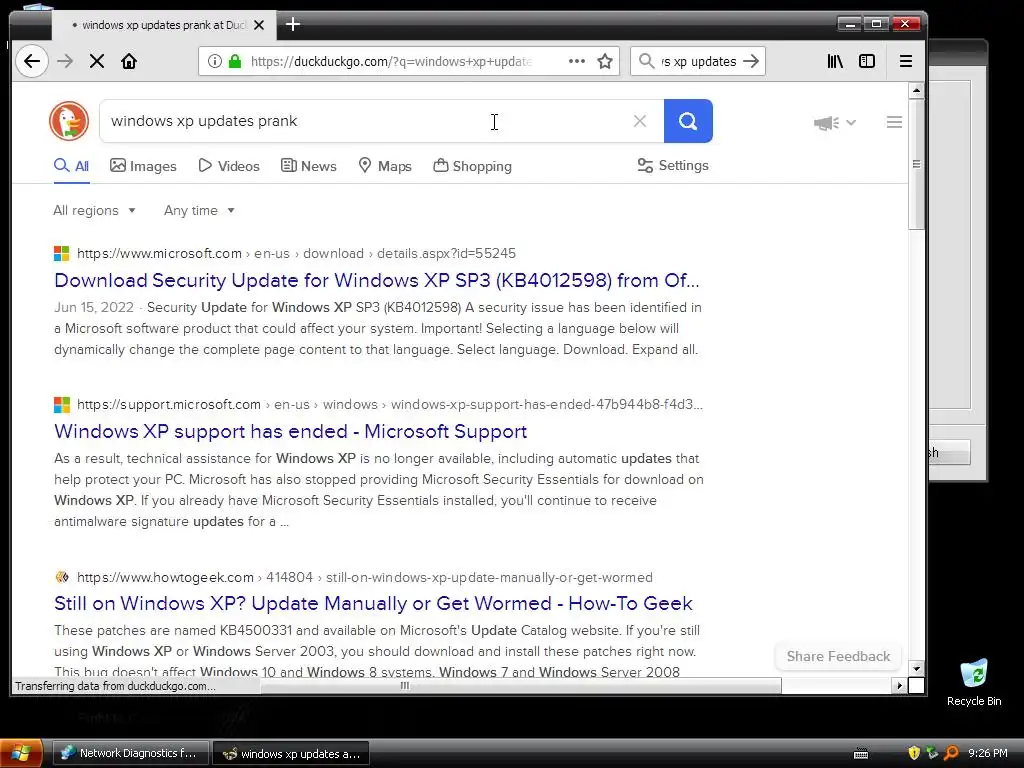This screenshot has height=768, width=1024.
Task: Click the security shield tray icon
Action: (x=914, y=753)
